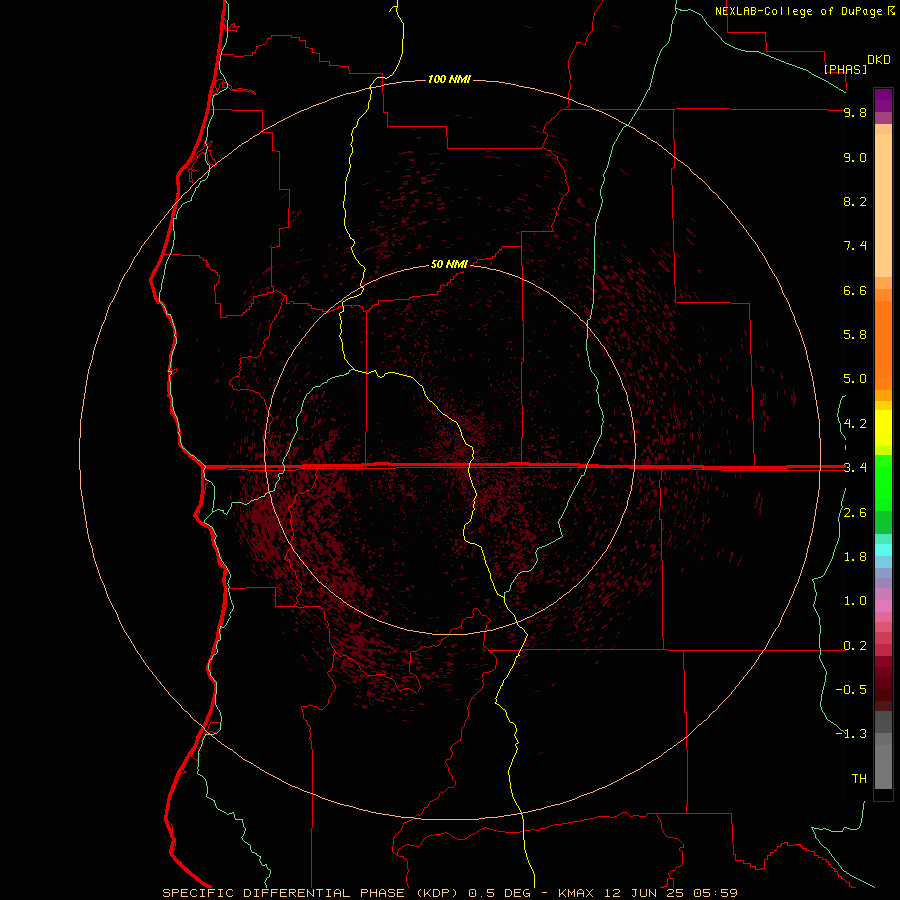Select the cyan band of the color bar
Screen dimensions: 900x900
(883, 550)
